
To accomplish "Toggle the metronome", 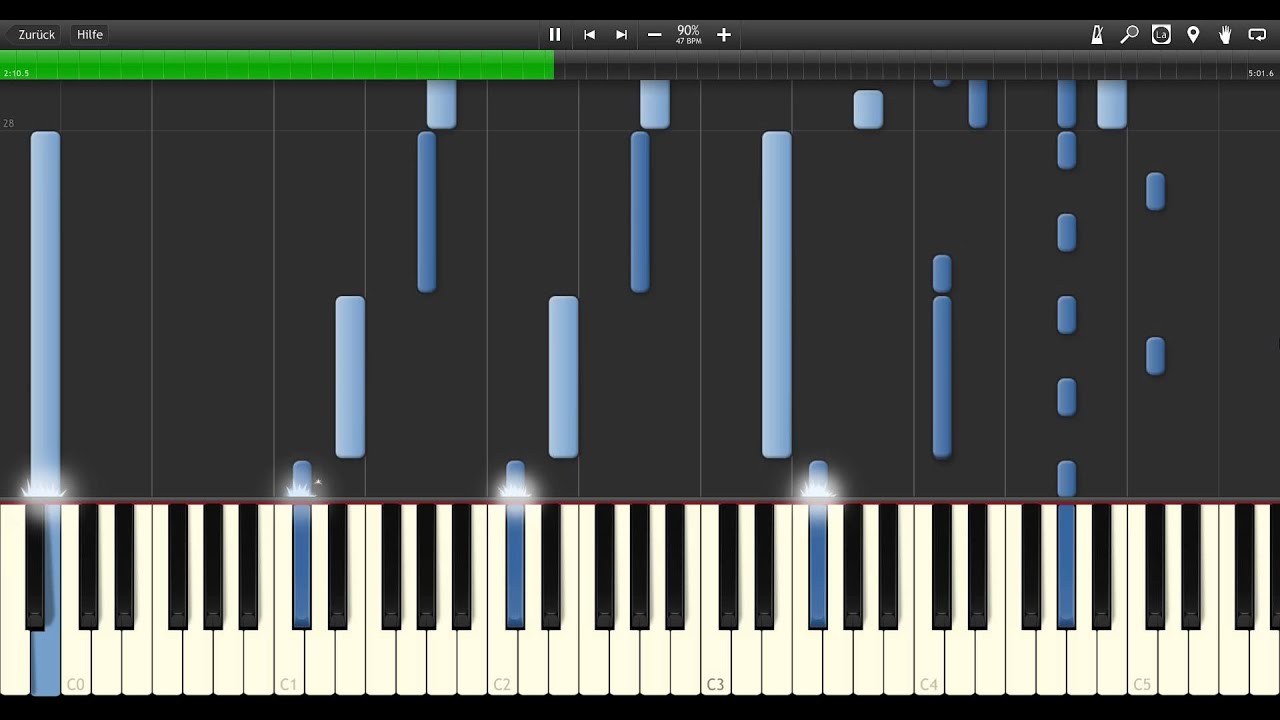I will (1097, 34).
